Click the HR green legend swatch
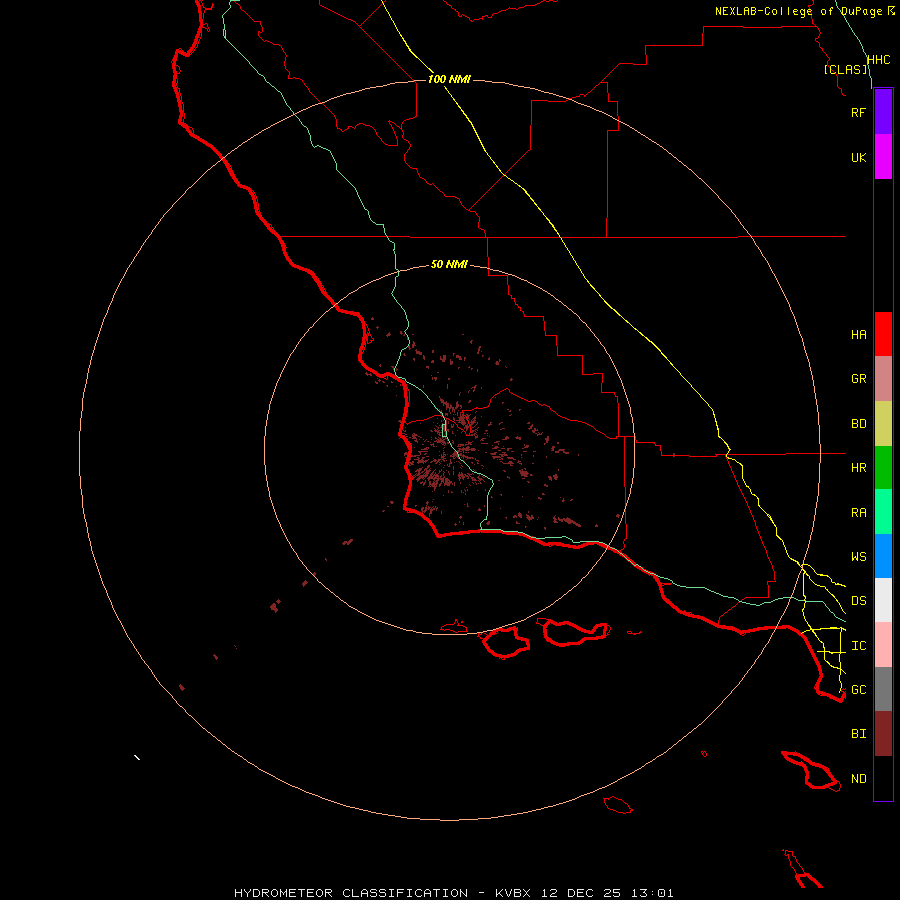This screenshot has width=900, height=900. (883, 468)
